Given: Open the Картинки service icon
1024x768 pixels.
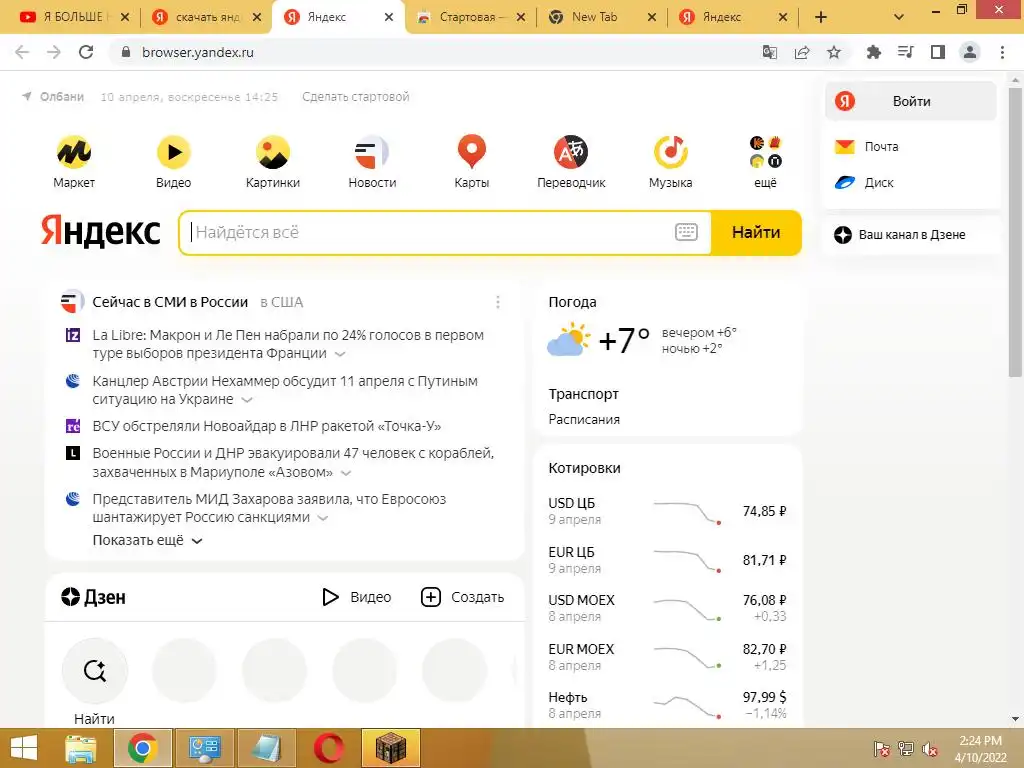Looking at the screenshot, I should [272, 152].
